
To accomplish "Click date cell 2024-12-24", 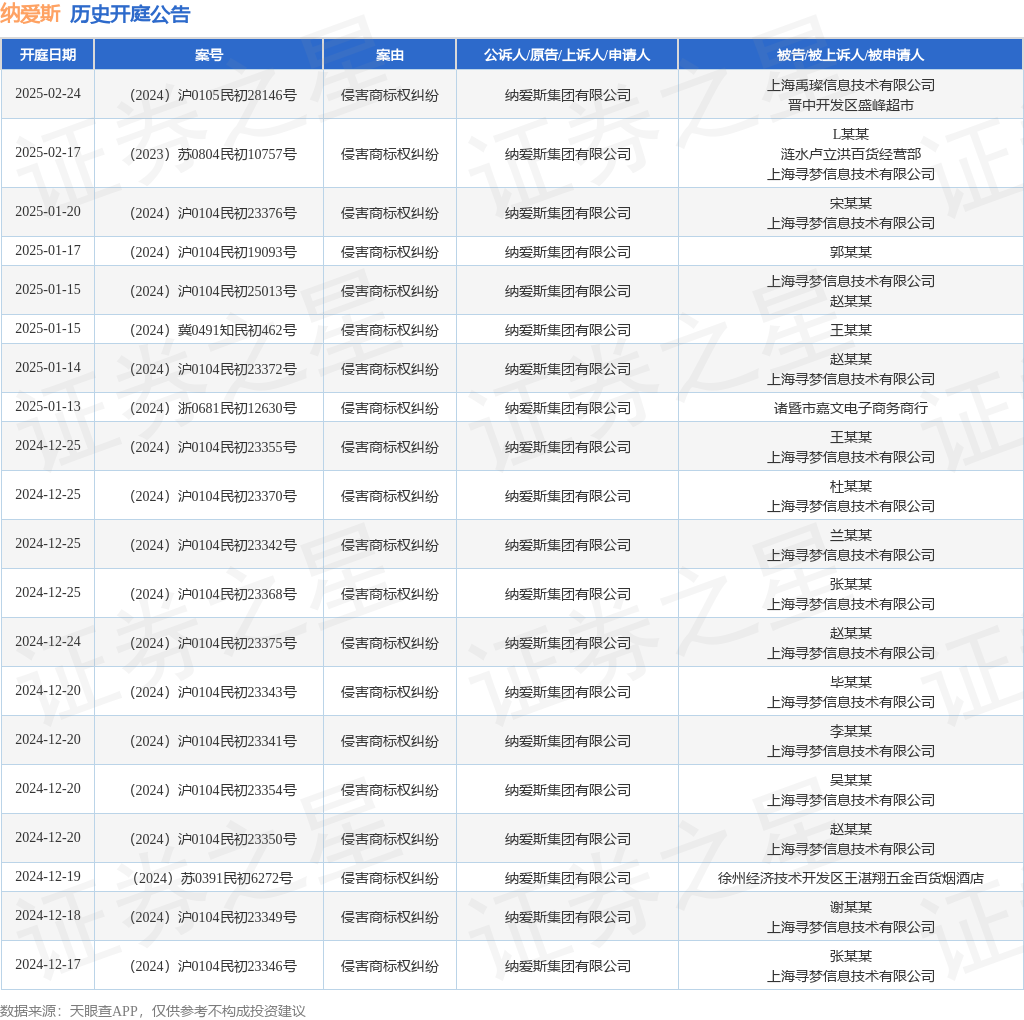I will tap(48, 642).
